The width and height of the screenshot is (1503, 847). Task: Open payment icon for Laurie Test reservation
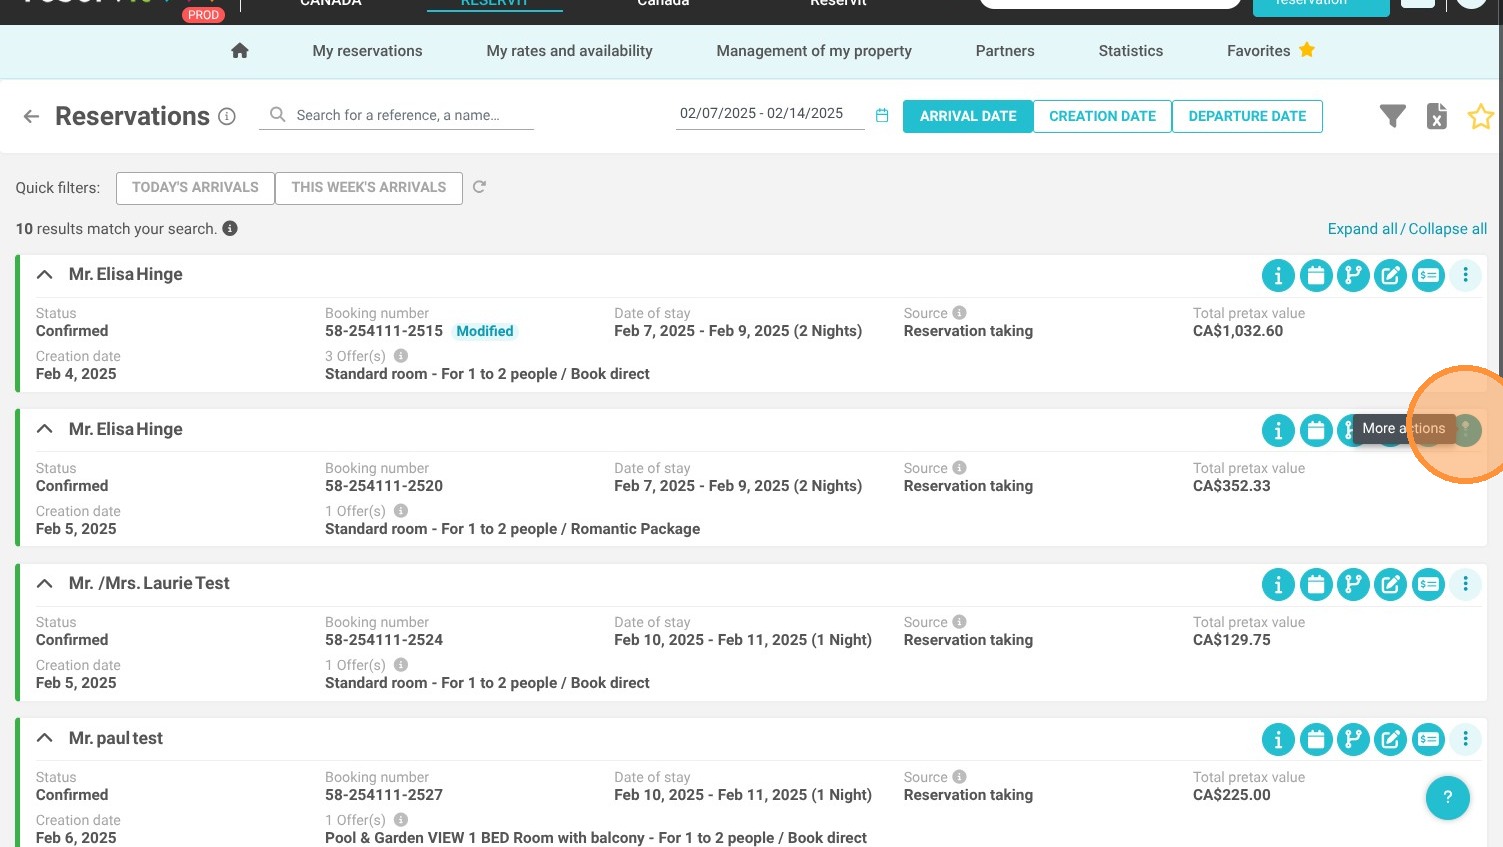[x=1428, y=584]
